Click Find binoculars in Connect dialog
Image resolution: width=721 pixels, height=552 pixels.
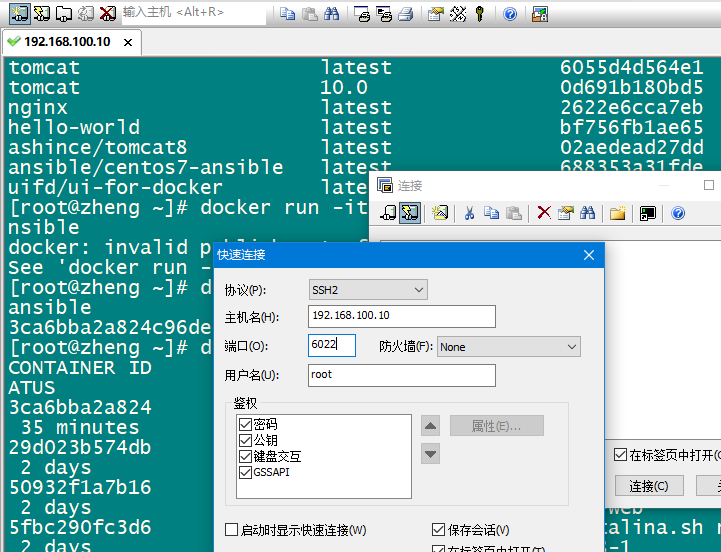[x=587, y=213]
